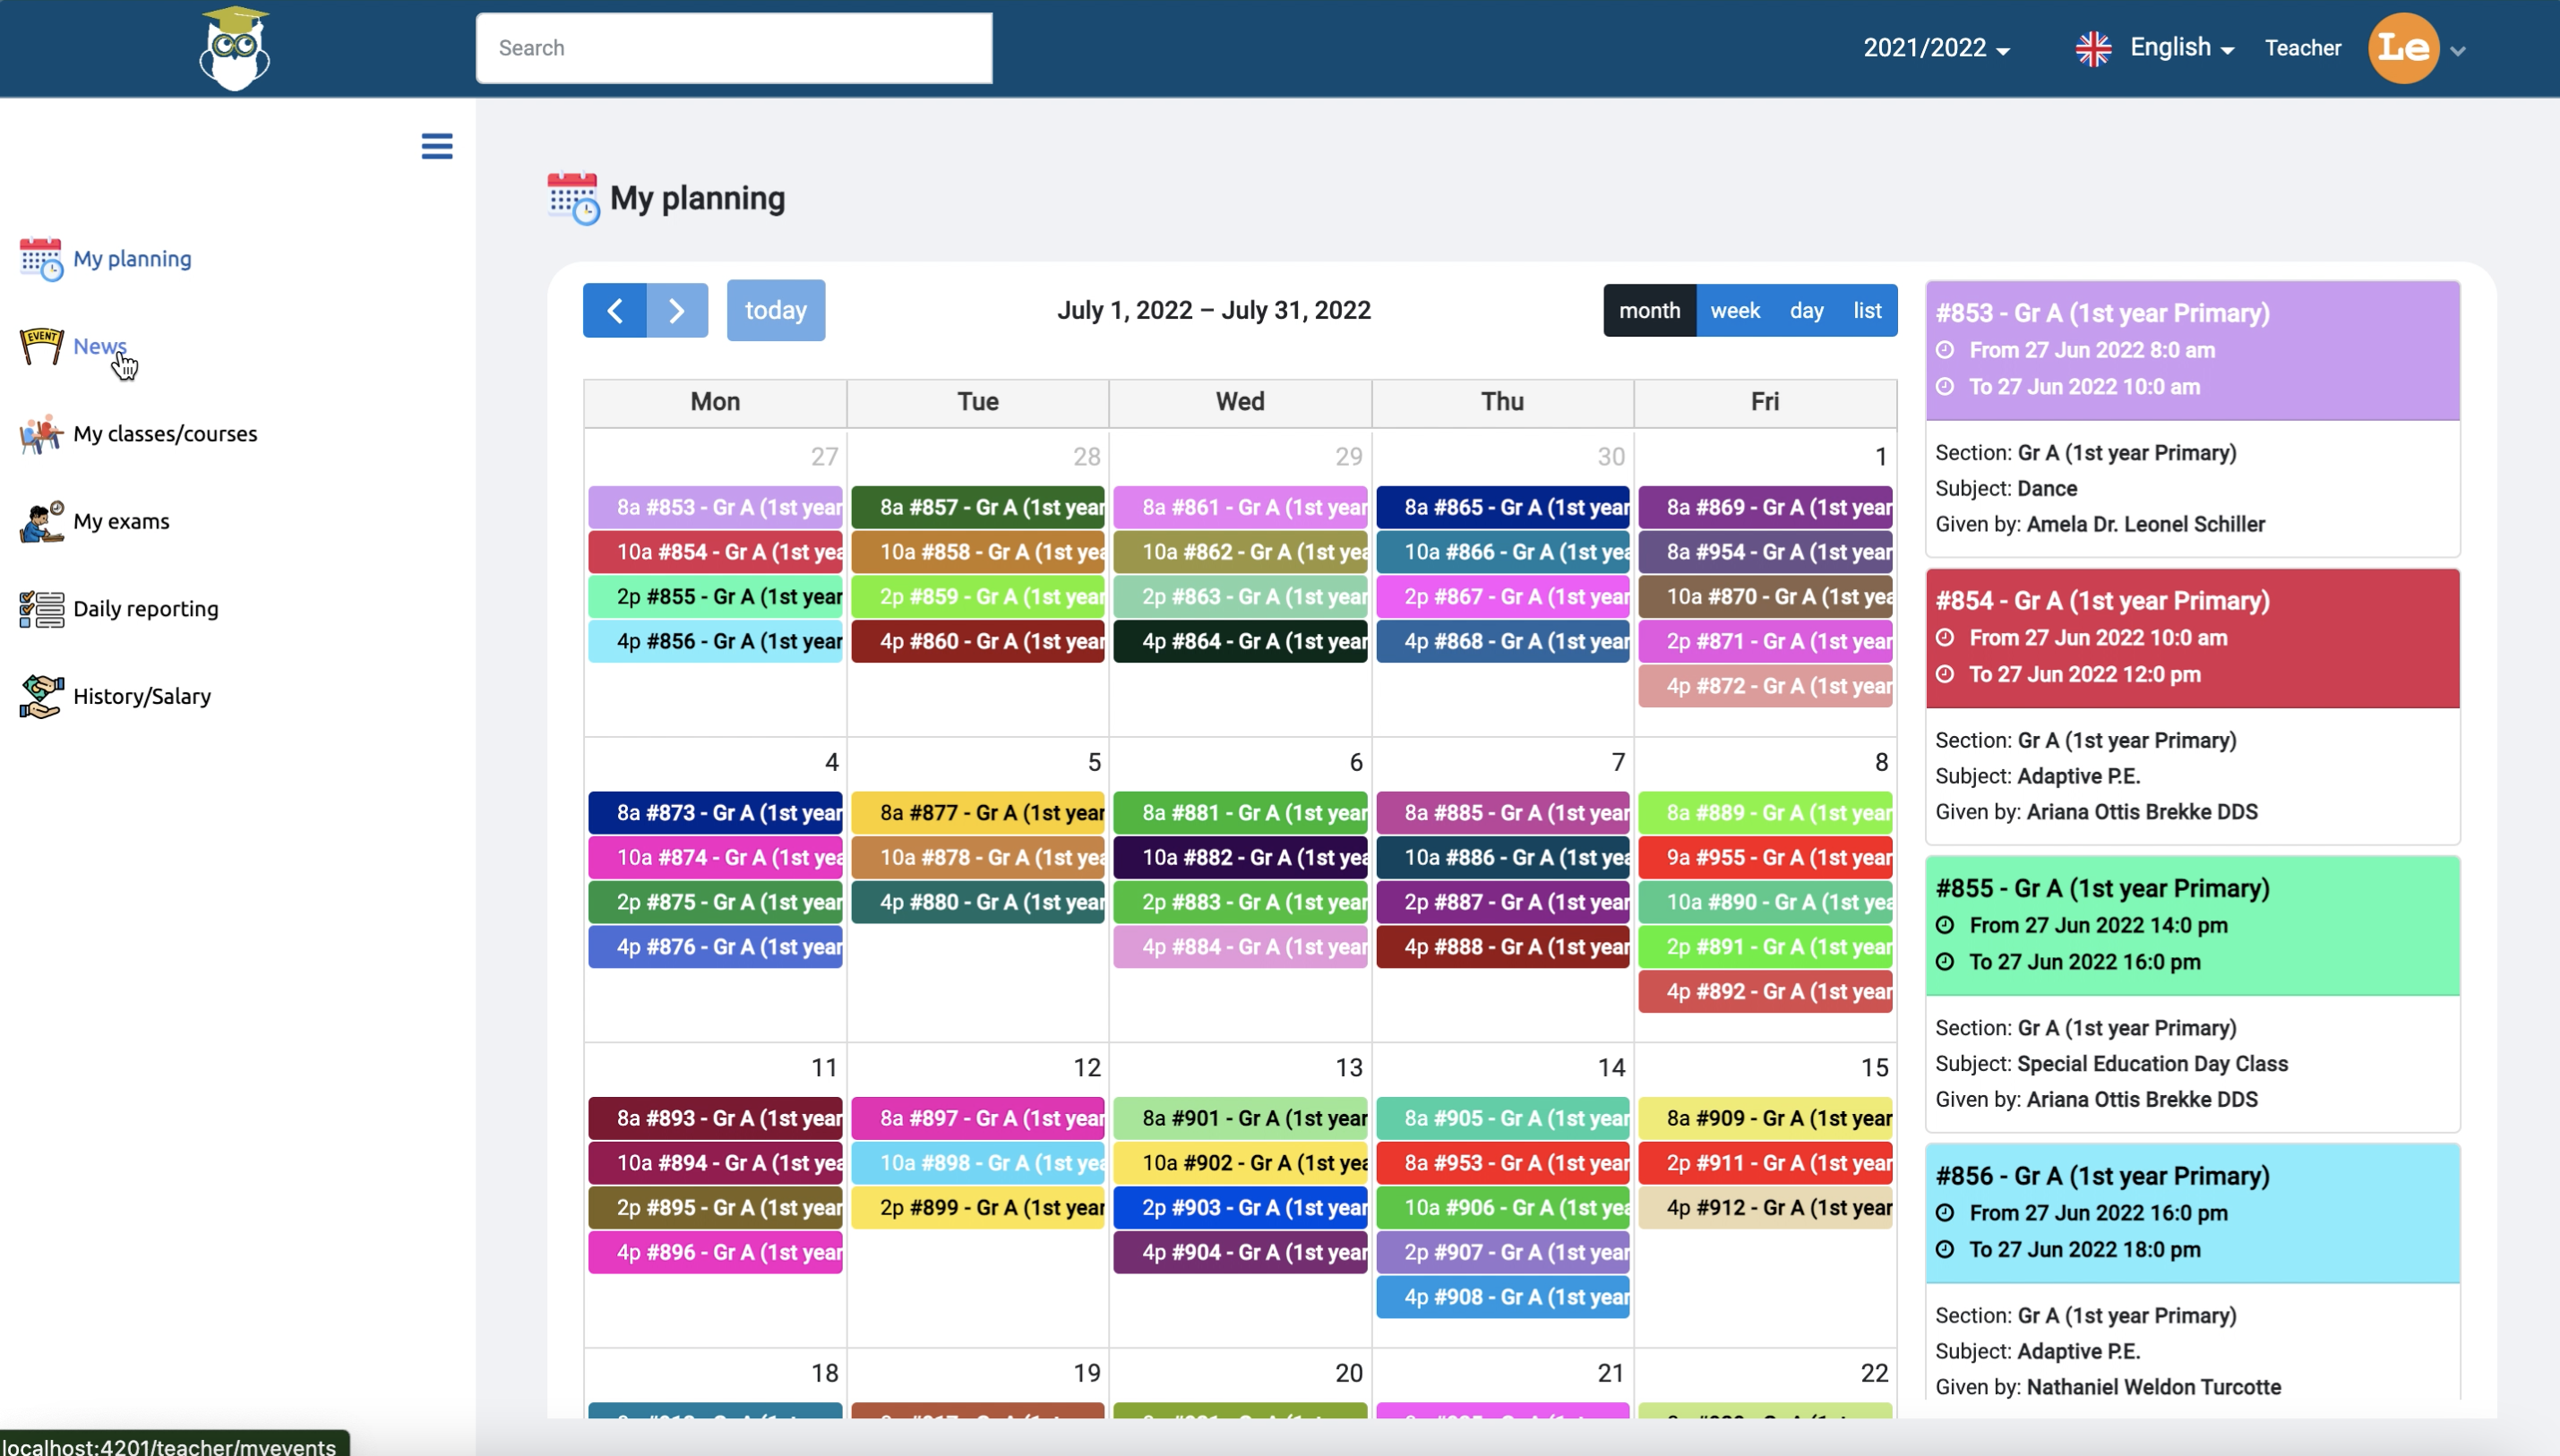Select the green #855 detail card header
Viewport: 2560px width, 1456px height.
(x=2192, y=925)
